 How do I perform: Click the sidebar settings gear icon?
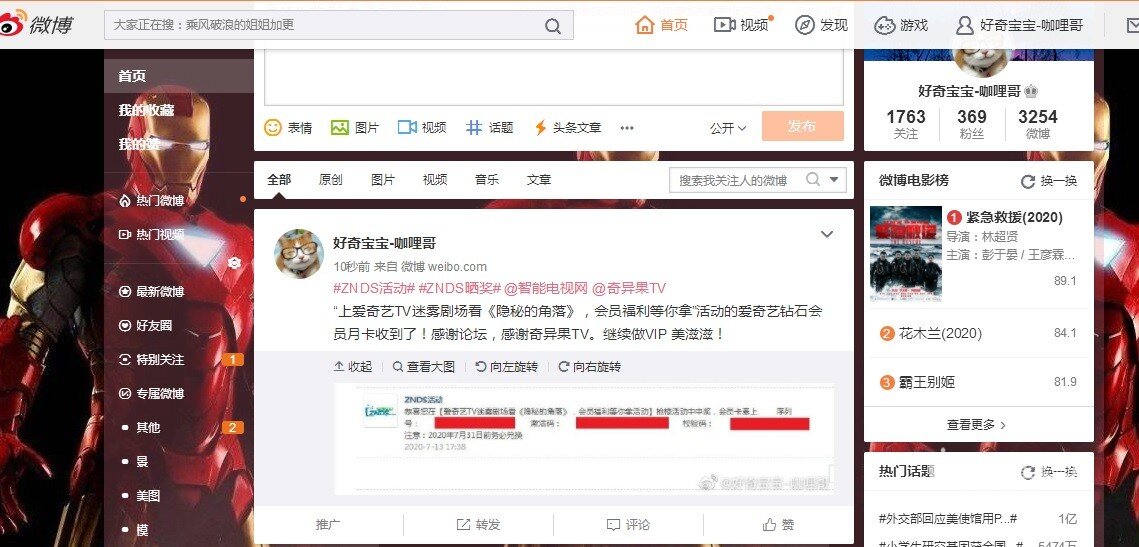pyautogui.click(x=234, y=263)
